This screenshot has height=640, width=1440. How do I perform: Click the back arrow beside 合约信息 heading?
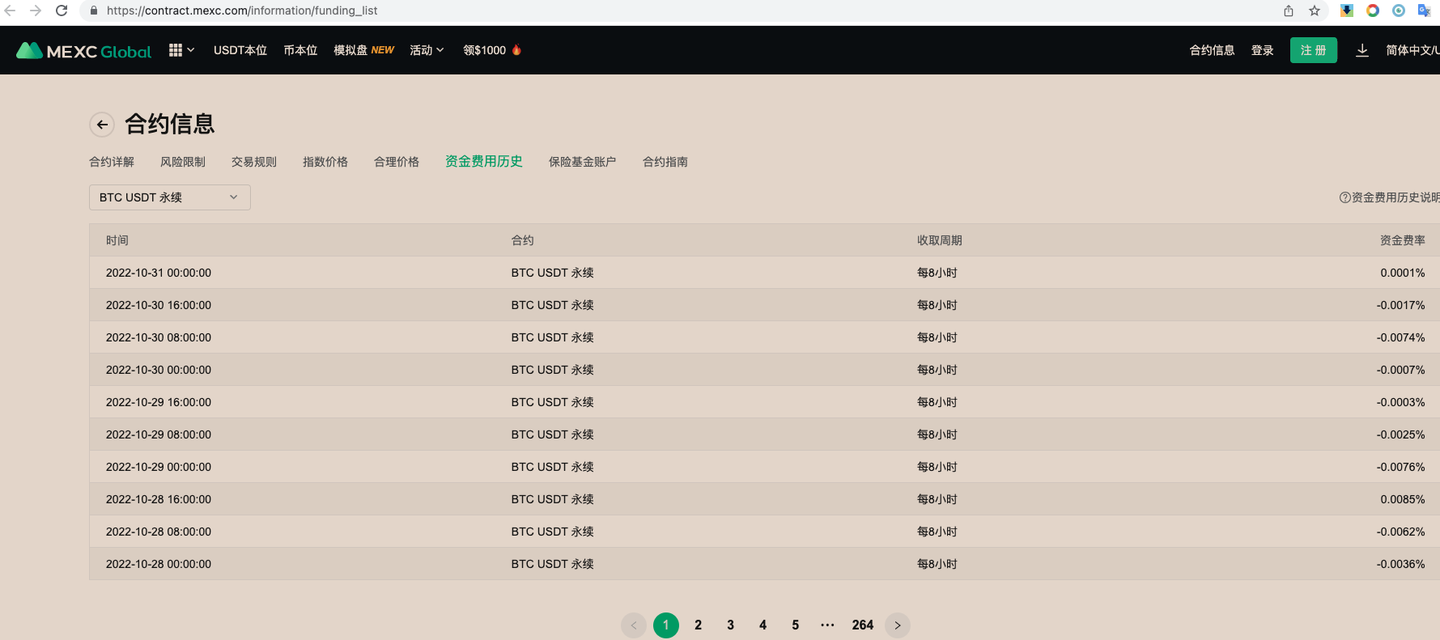click(x=101, y=124)
